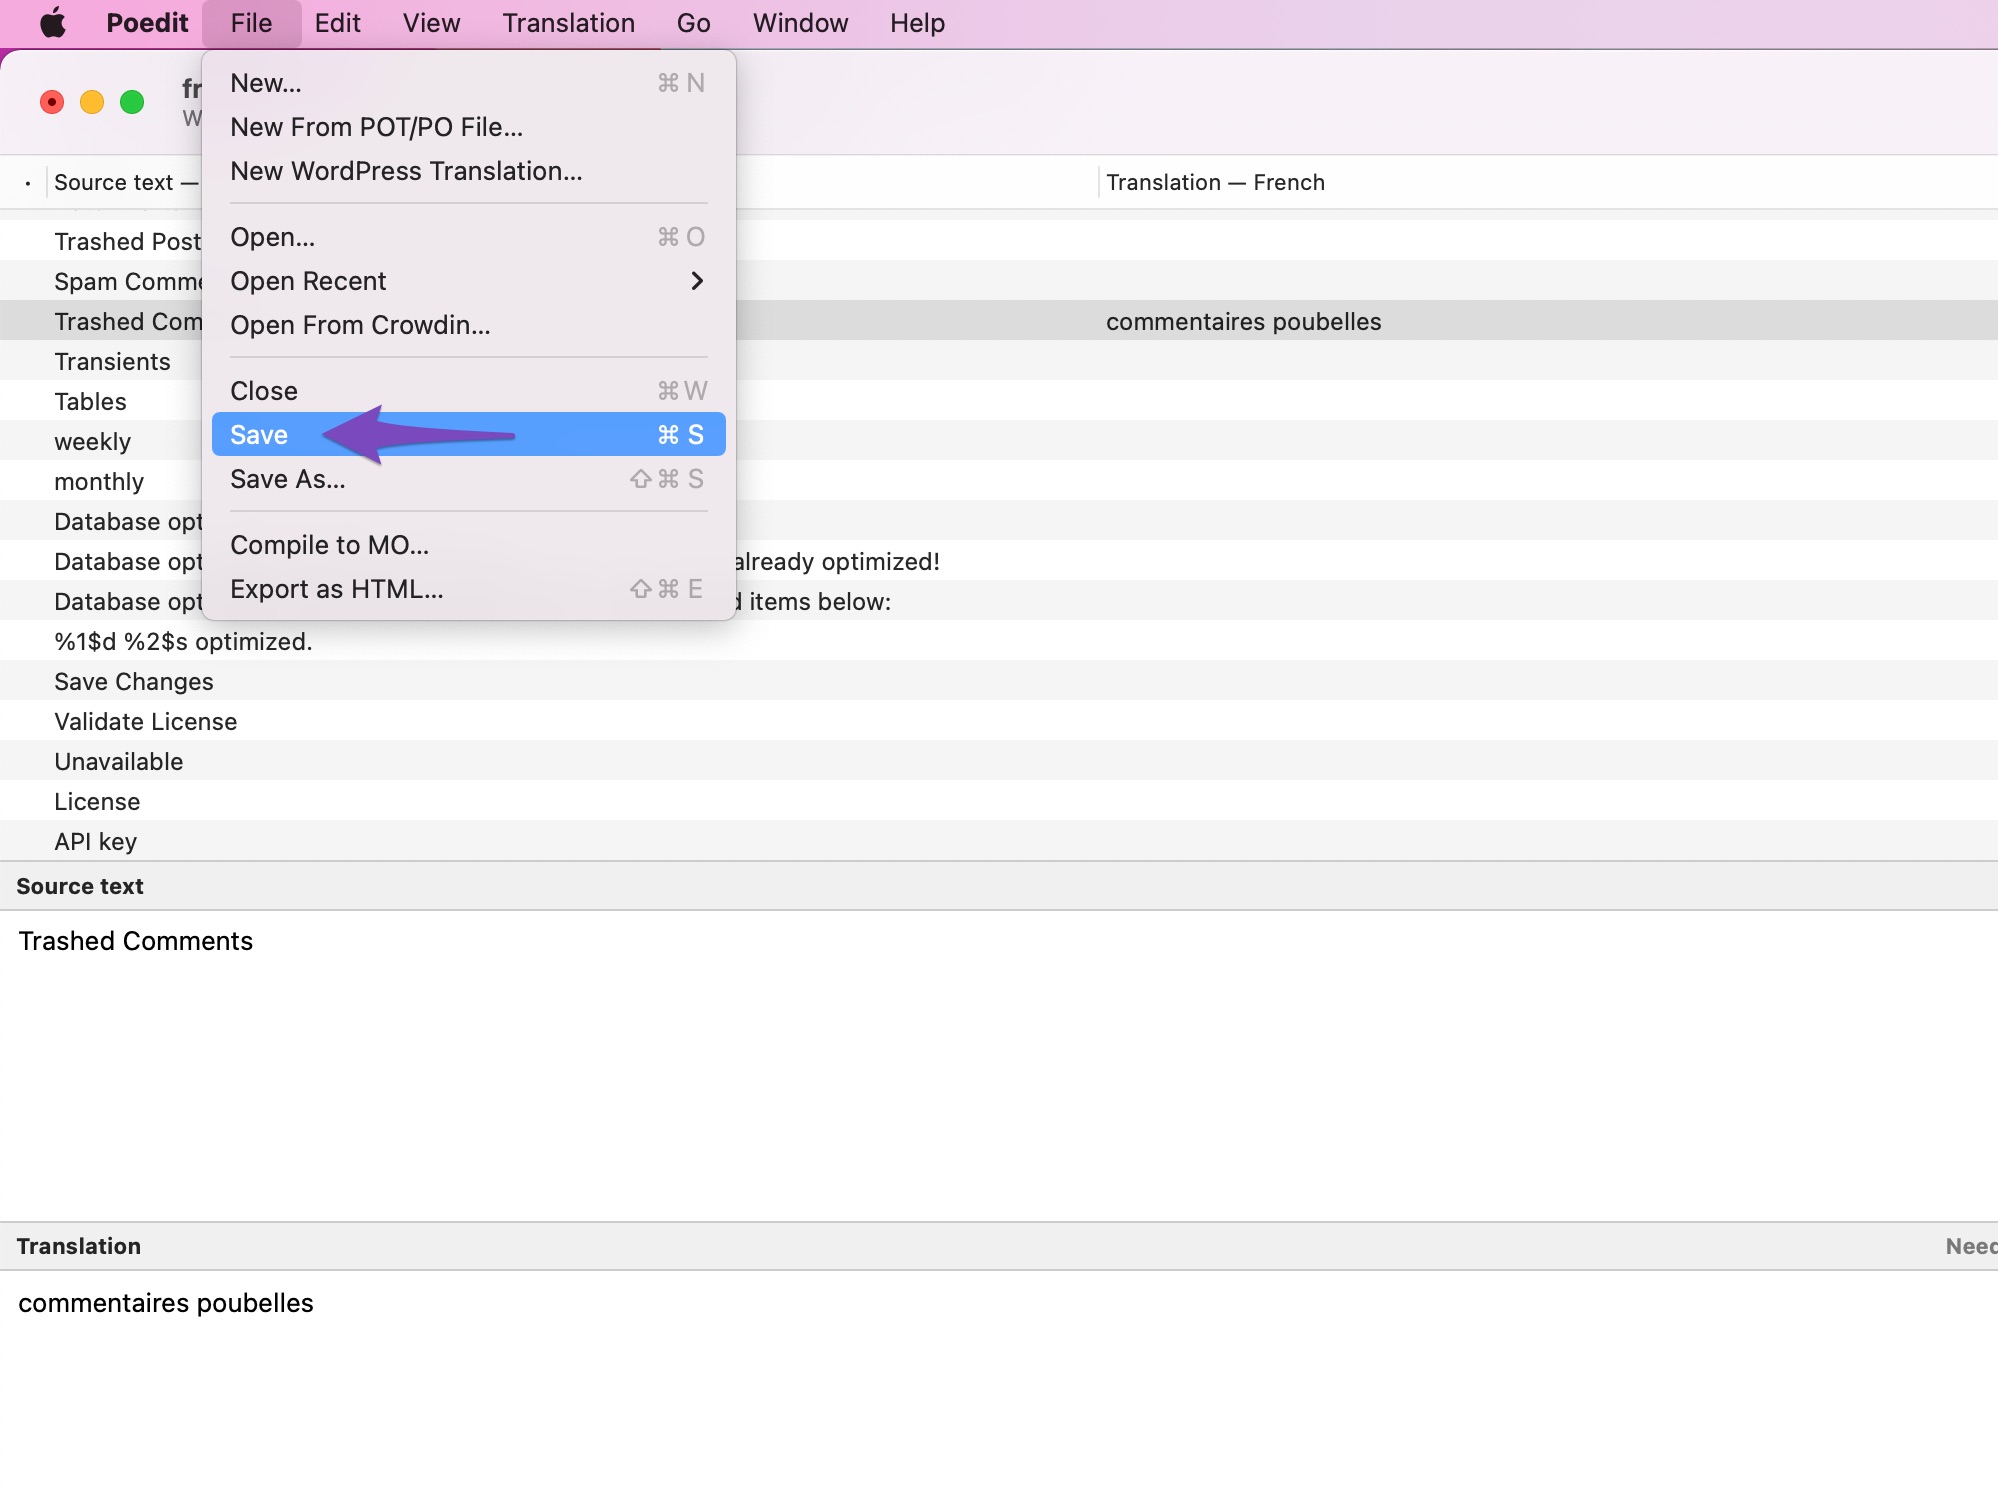Select API key translation row
Image resolution: width=1998 pixels, height=1502 pixels.
(1000, 839)
